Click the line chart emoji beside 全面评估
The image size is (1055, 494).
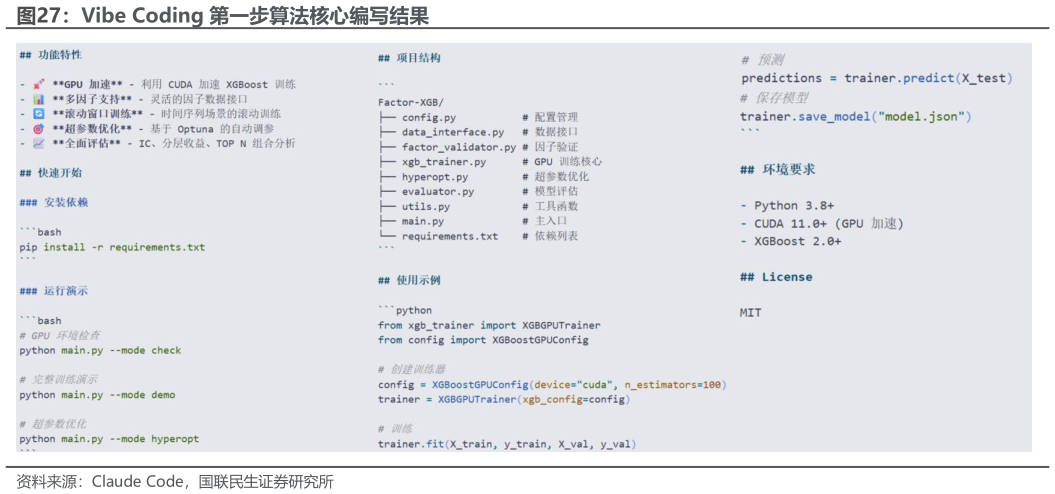(x=38, y=143)
